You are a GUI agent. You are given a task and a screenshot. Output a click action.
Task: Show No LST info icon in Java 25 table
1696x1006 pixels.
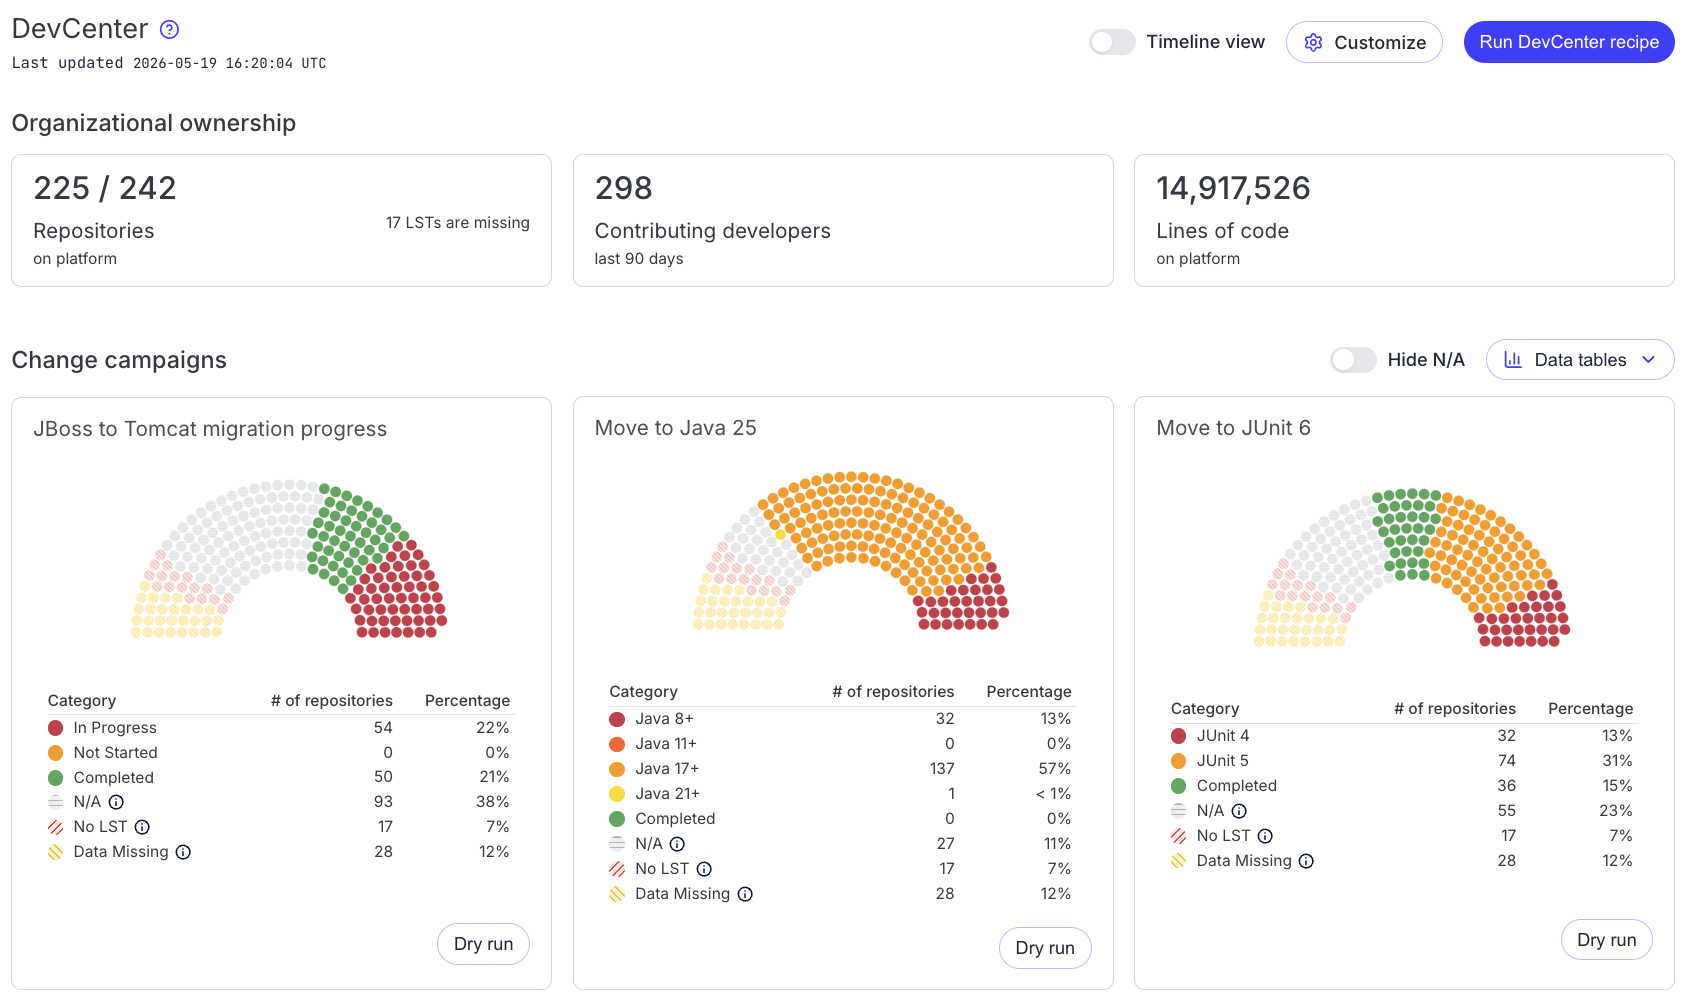click(x=704, y=869)
